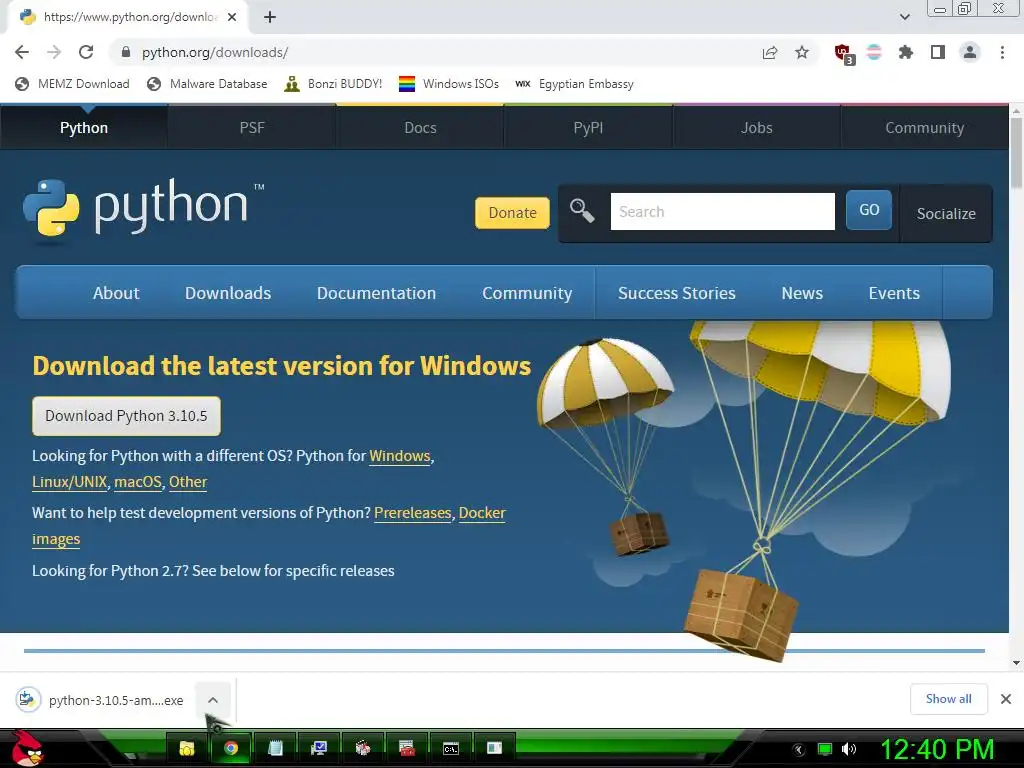This screenshot has width=1024, height=768.
Task: Switch to the Jobs tab
Action: tap(756, 127)
